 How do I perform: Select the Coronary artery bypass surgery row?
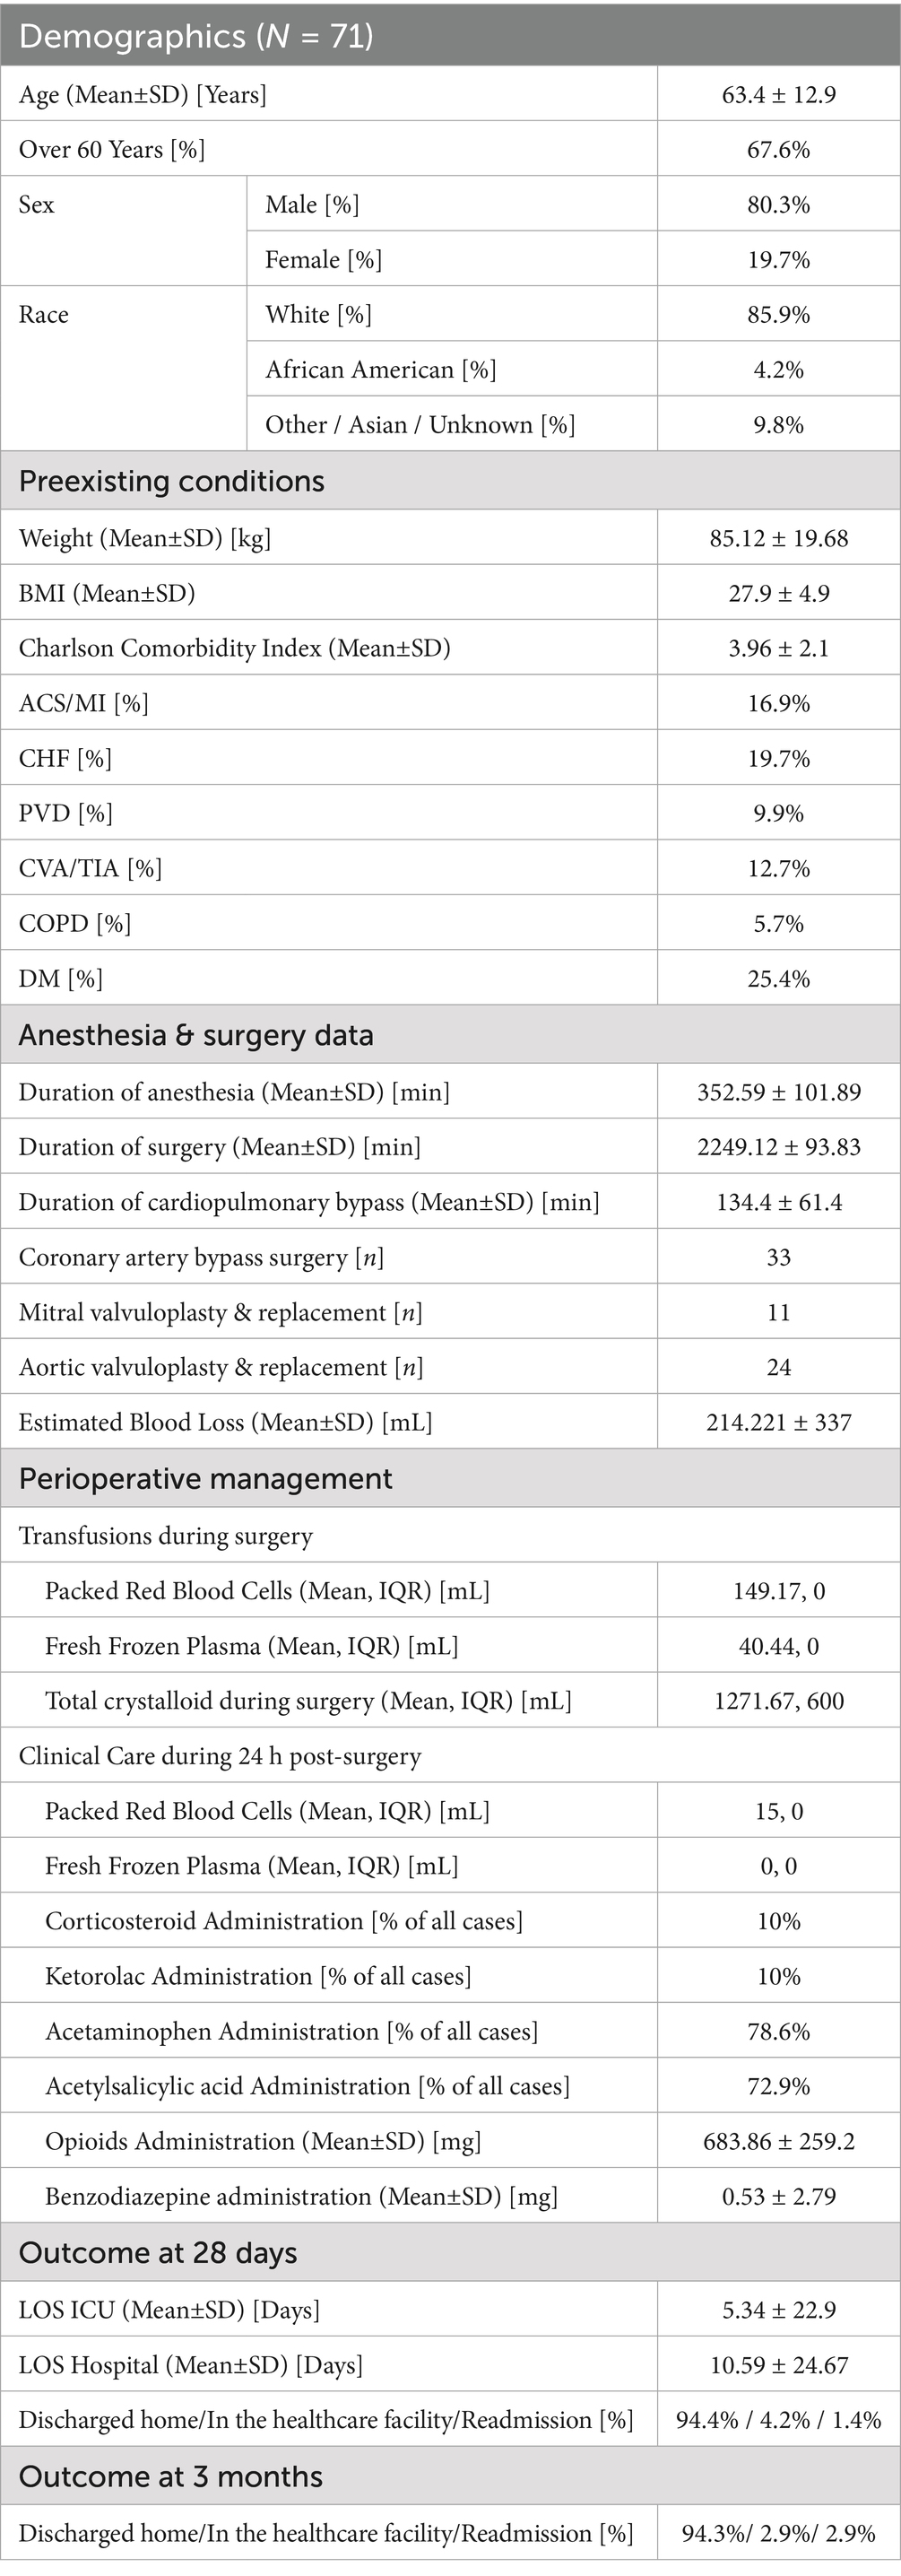[201, 1257]
